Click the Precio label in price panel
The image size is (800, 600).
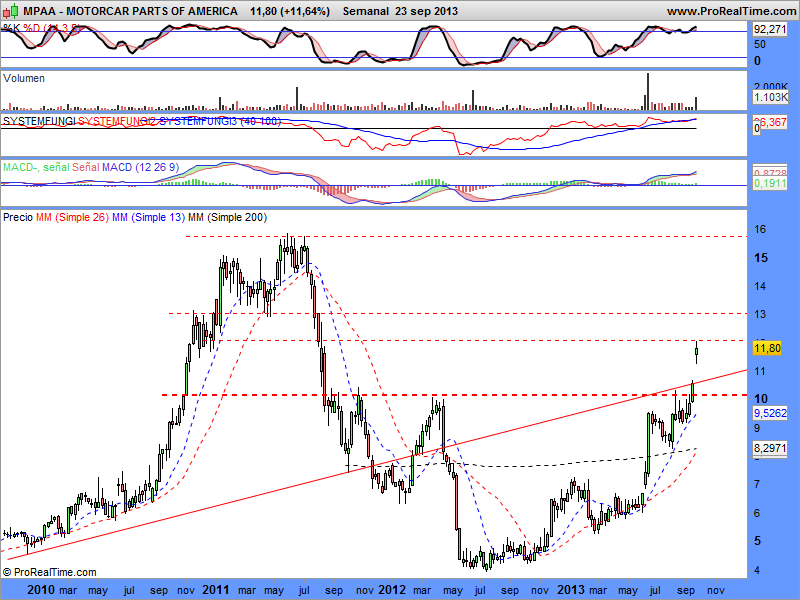click(18, 217)
